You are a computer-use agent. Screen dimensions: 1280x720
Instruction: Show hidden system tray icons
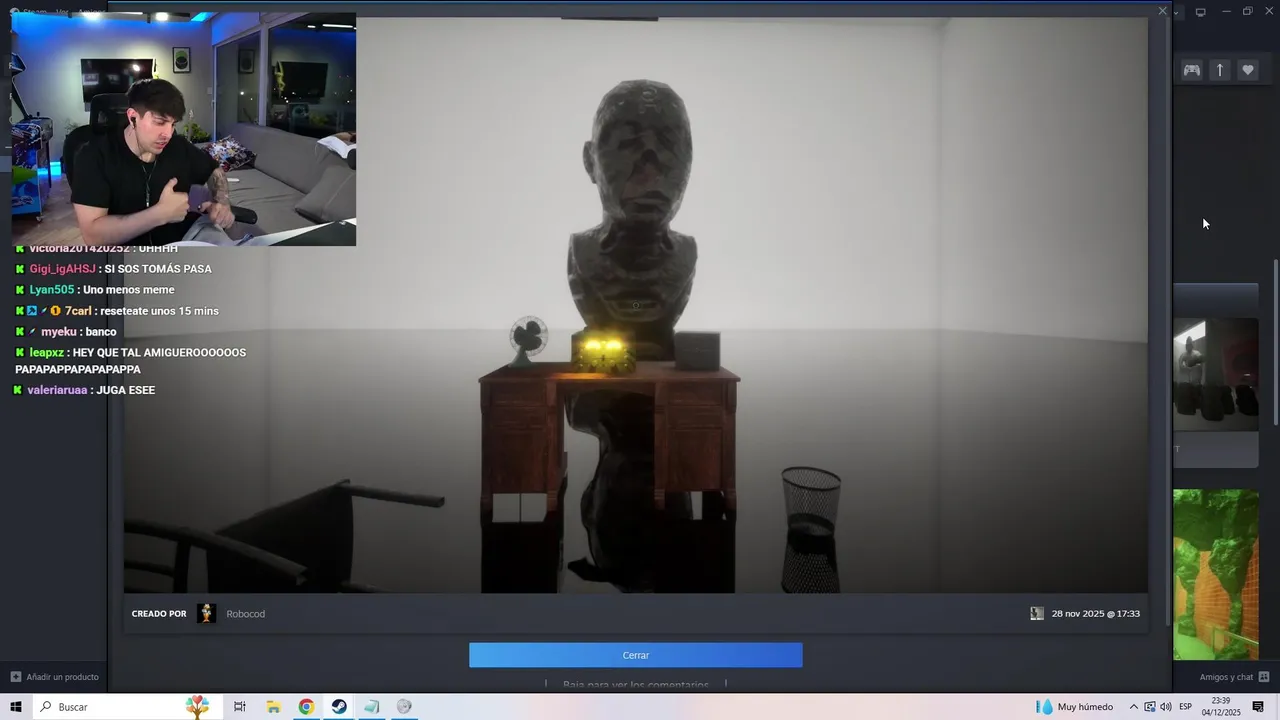point(1133,707)
